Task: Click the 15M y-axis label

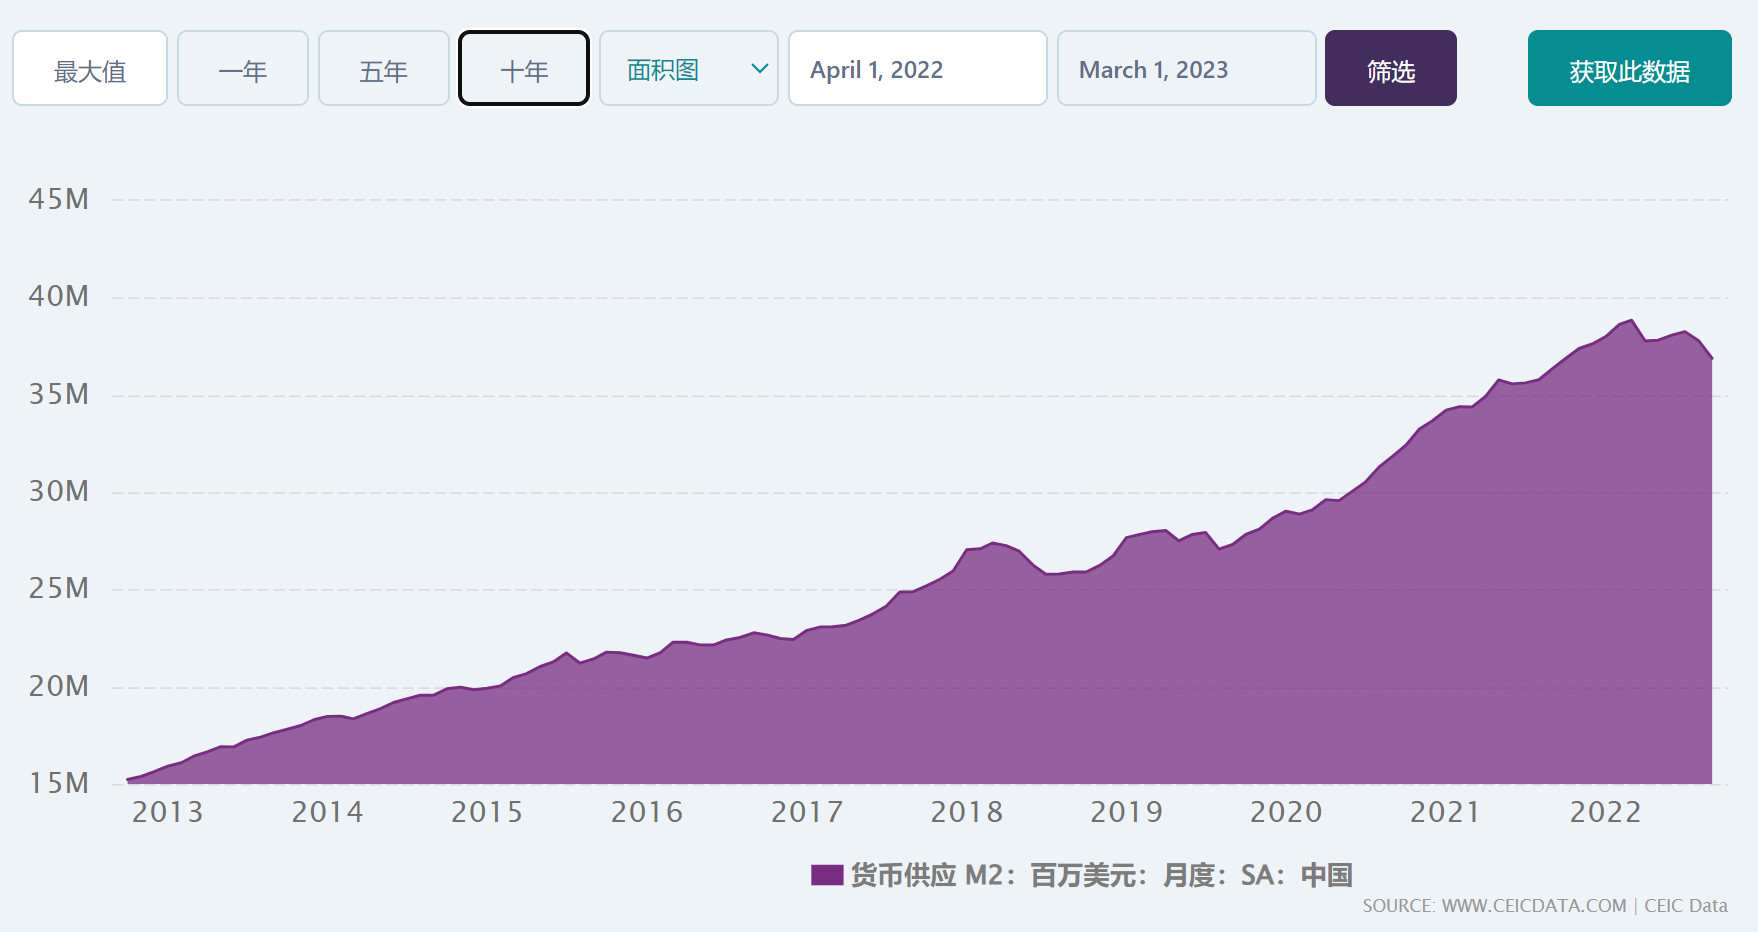Action: (59, 783)
